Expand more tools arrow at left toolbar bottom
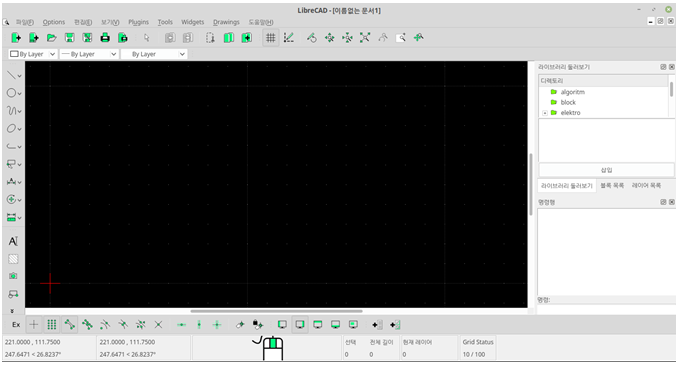Screen dimensions: 679x365 coord(12,311)
